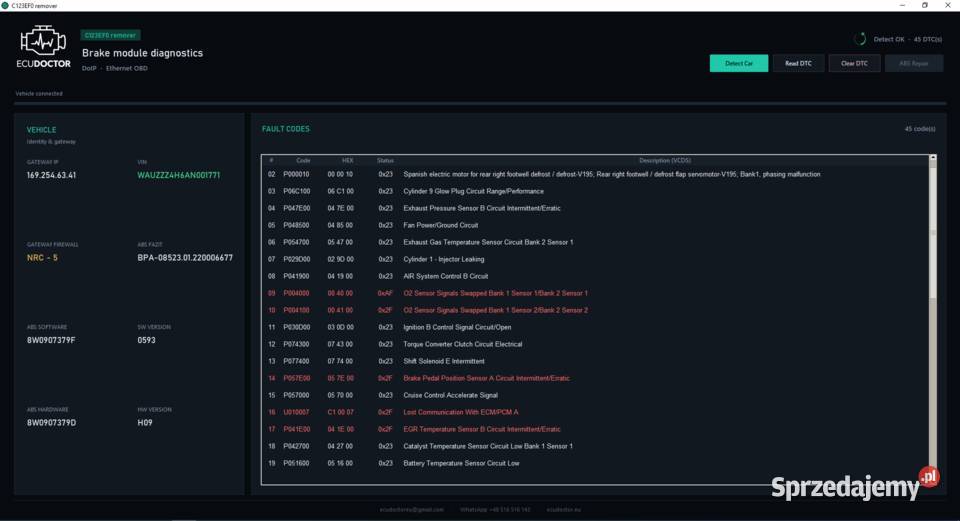The image size is (960, 521).
Task: Click gateway IP 169.254.63.41
Action: pos(51,175)
